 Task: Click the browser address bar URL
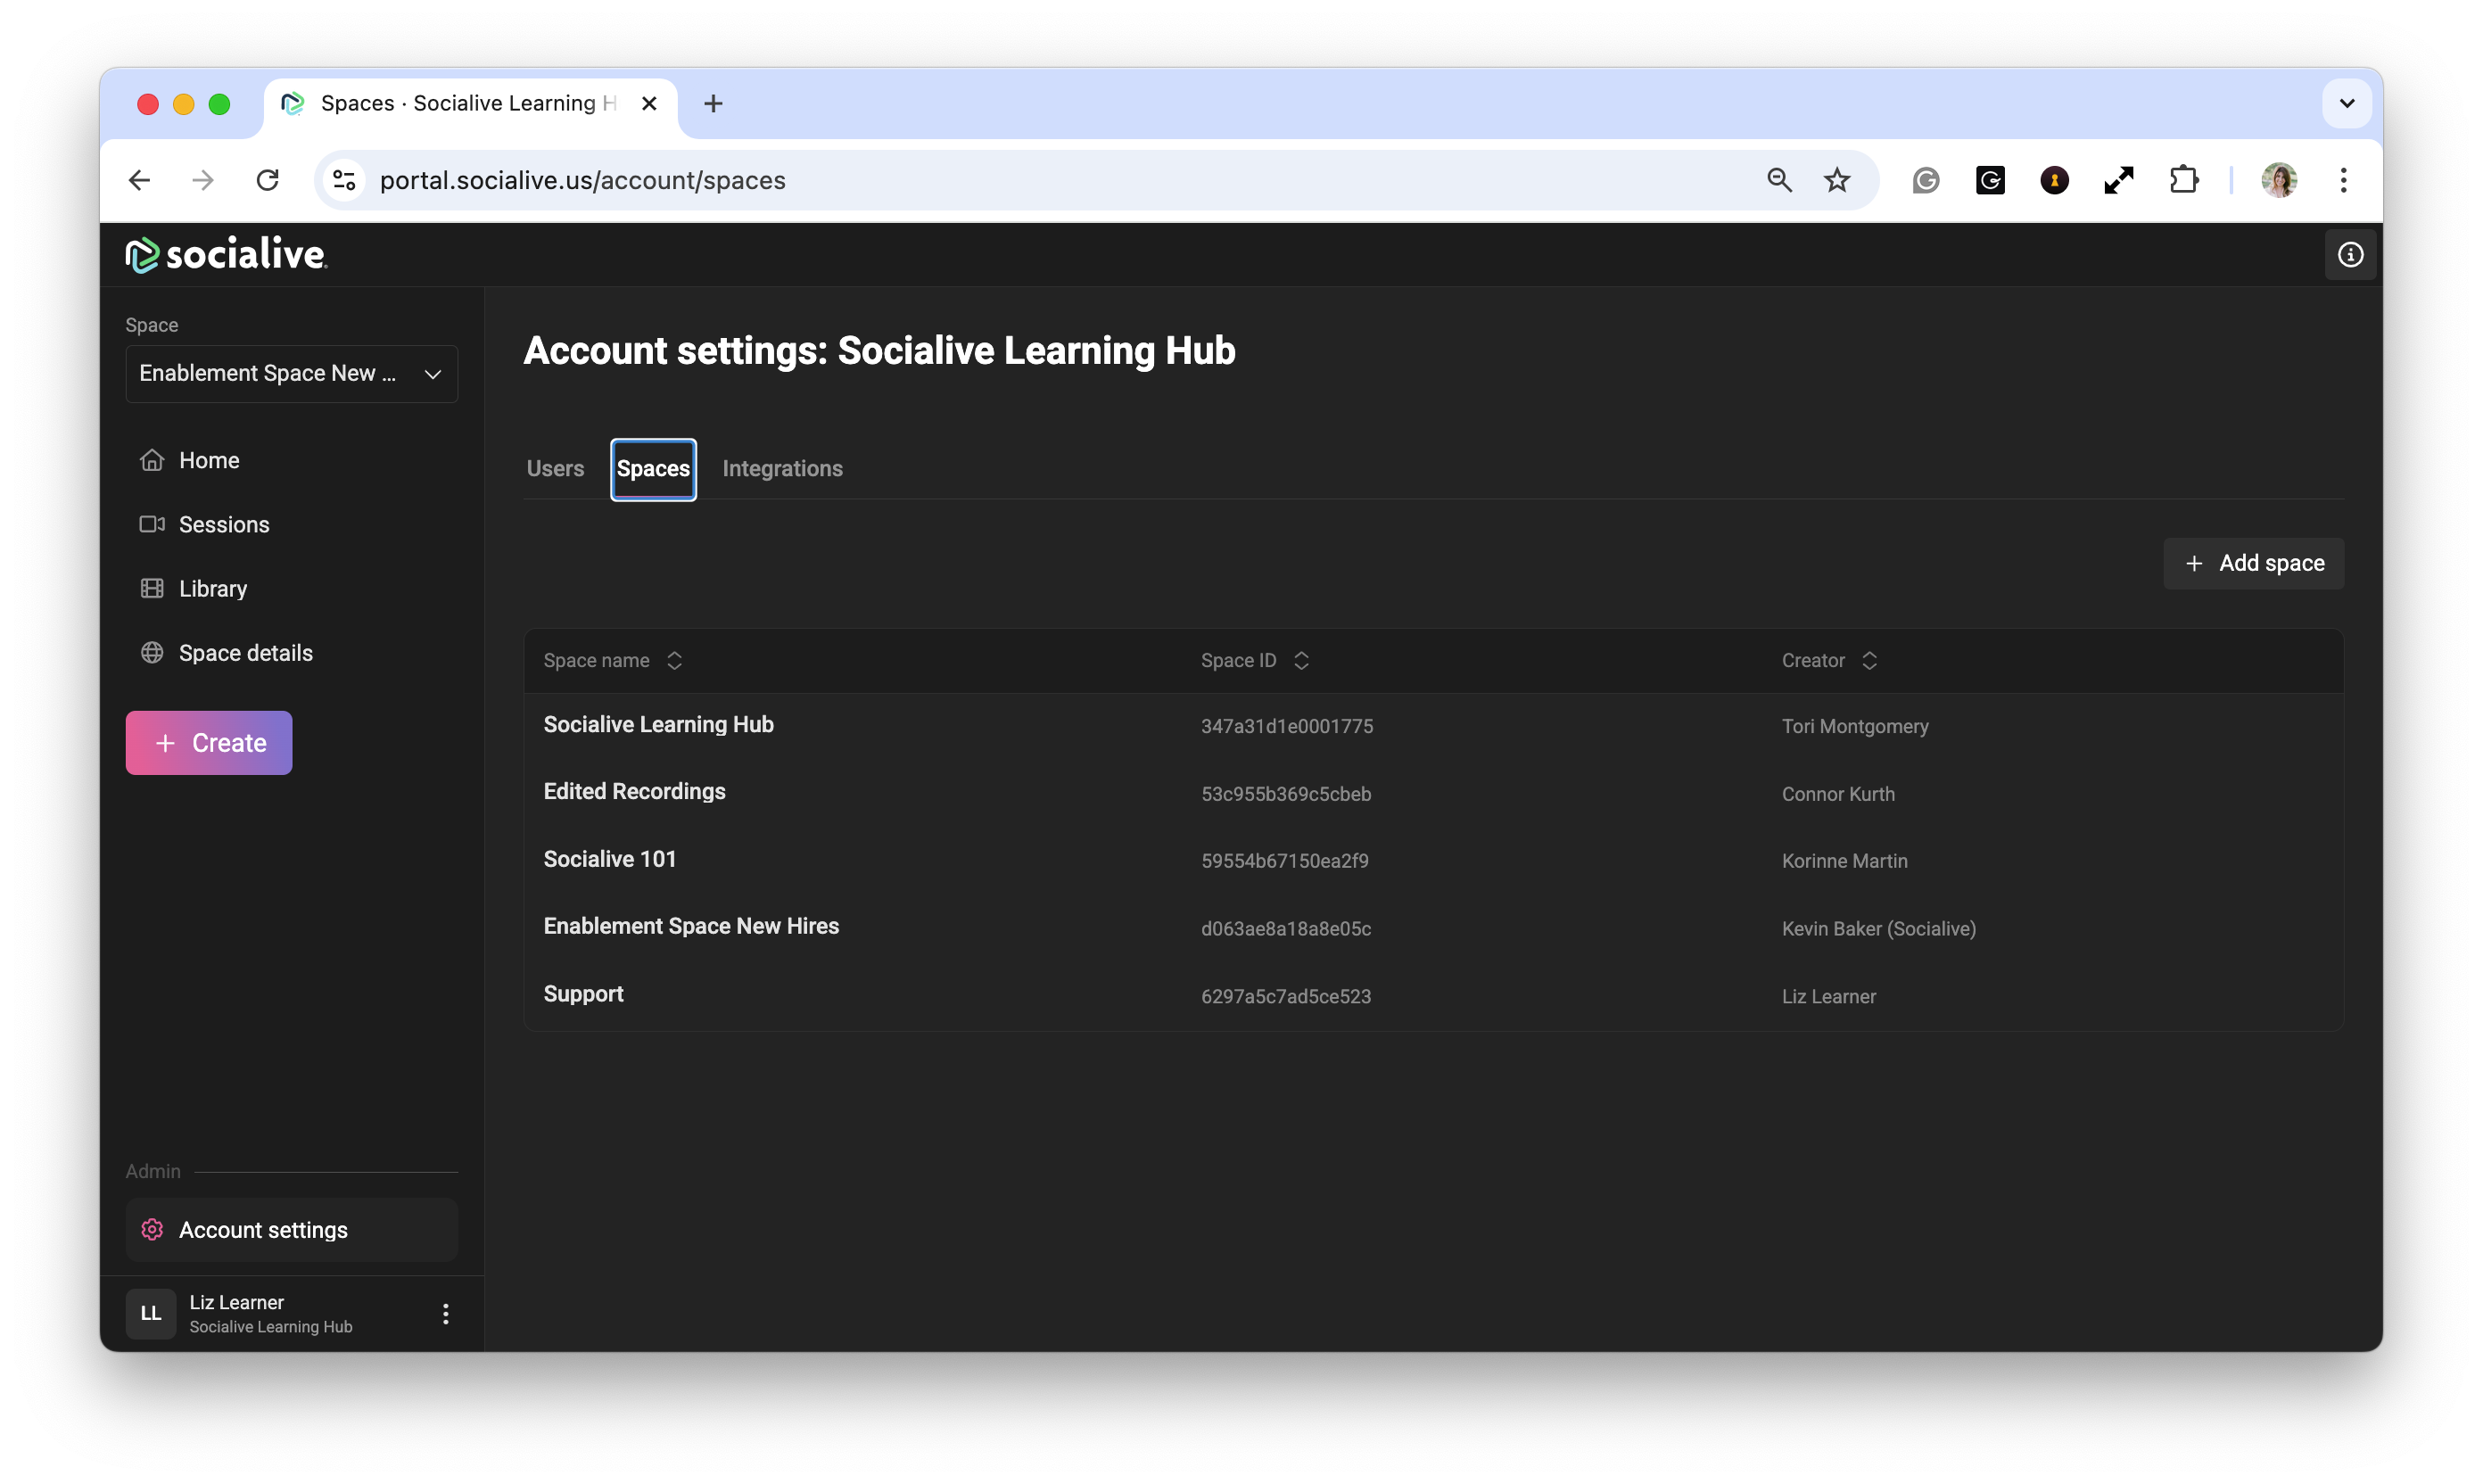click(x=582, y=180)
